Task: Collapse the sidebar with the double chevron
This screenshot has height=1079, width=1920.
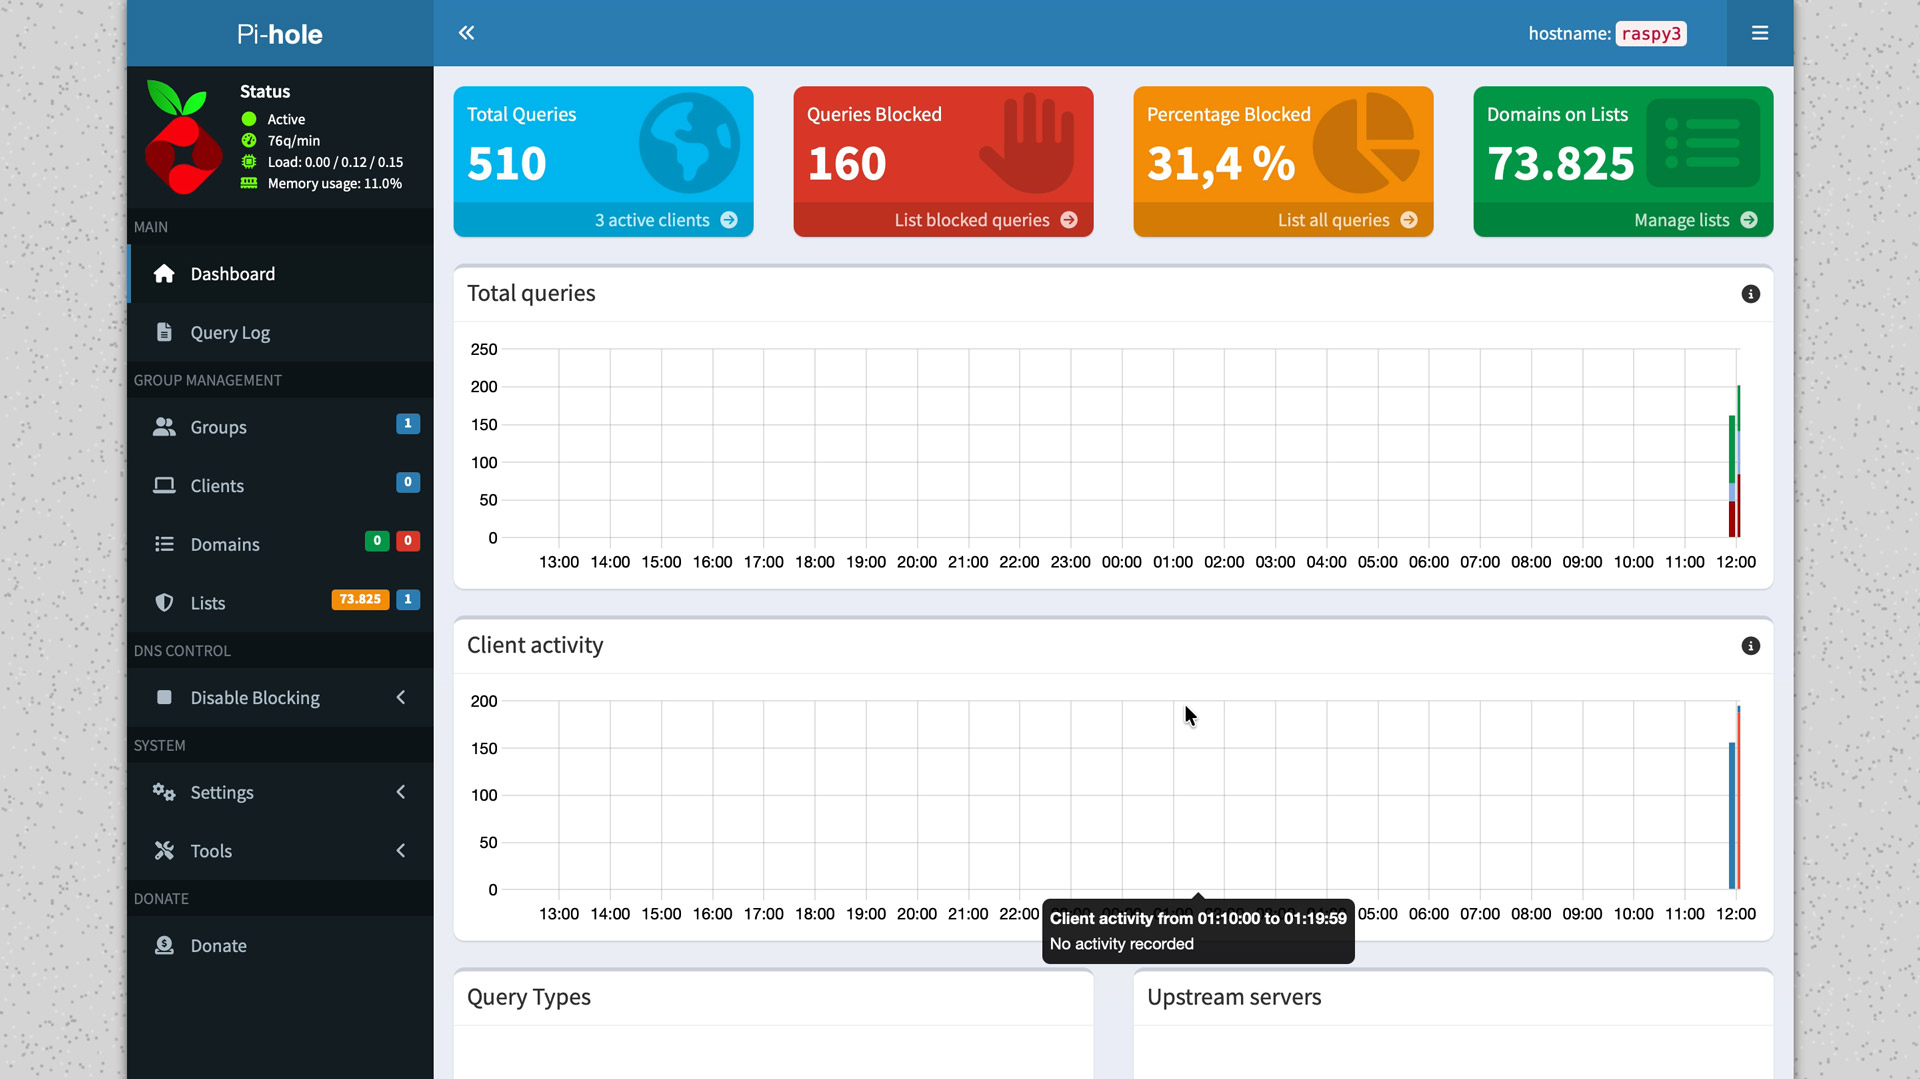Action: [466, 32]
